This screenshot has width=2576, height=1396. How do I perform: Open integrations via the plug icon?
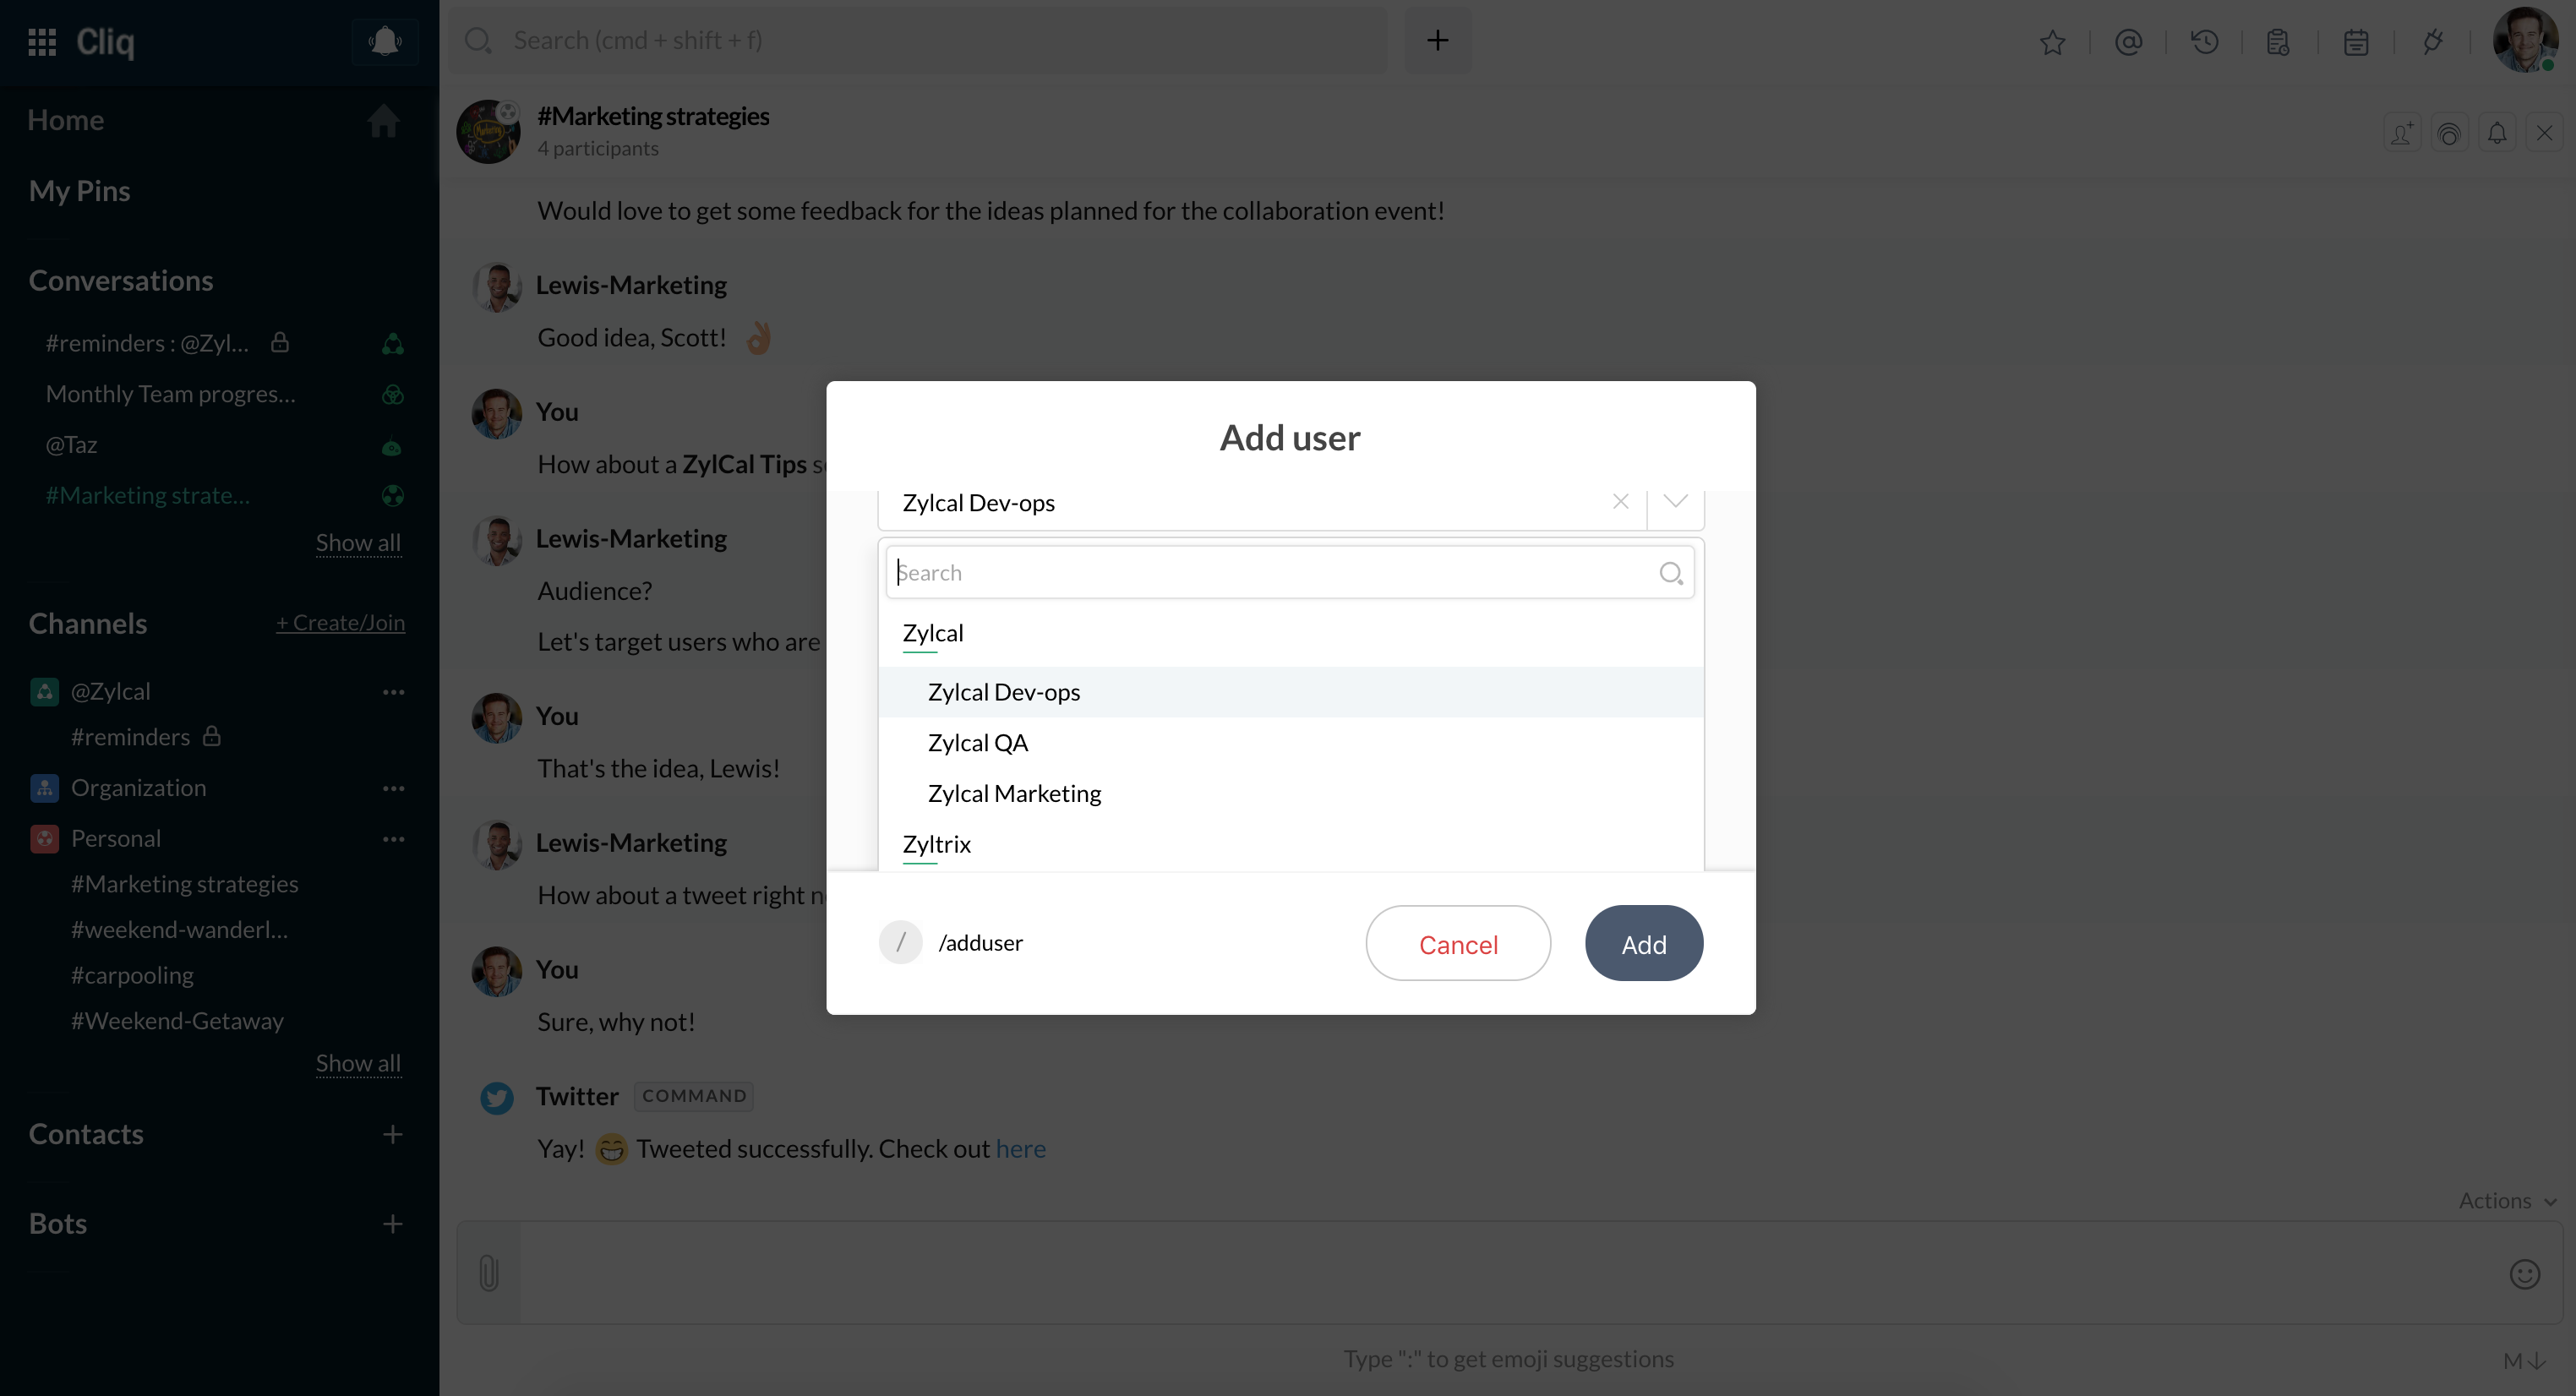click(2432, 41)
